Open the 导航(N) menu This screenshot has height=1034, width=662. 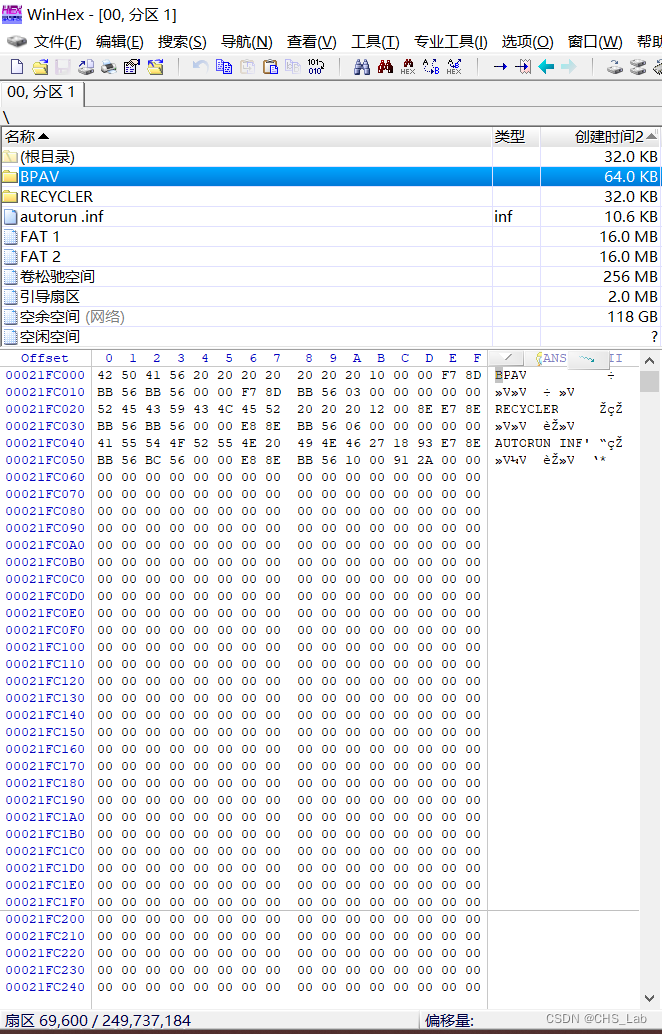[247, 42]
